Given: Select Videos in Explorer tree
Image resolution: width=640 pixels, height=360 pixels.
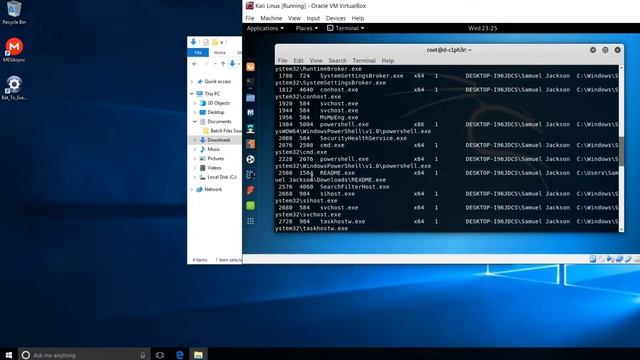Looking at the screenshot, I should [x=211, y=168].
